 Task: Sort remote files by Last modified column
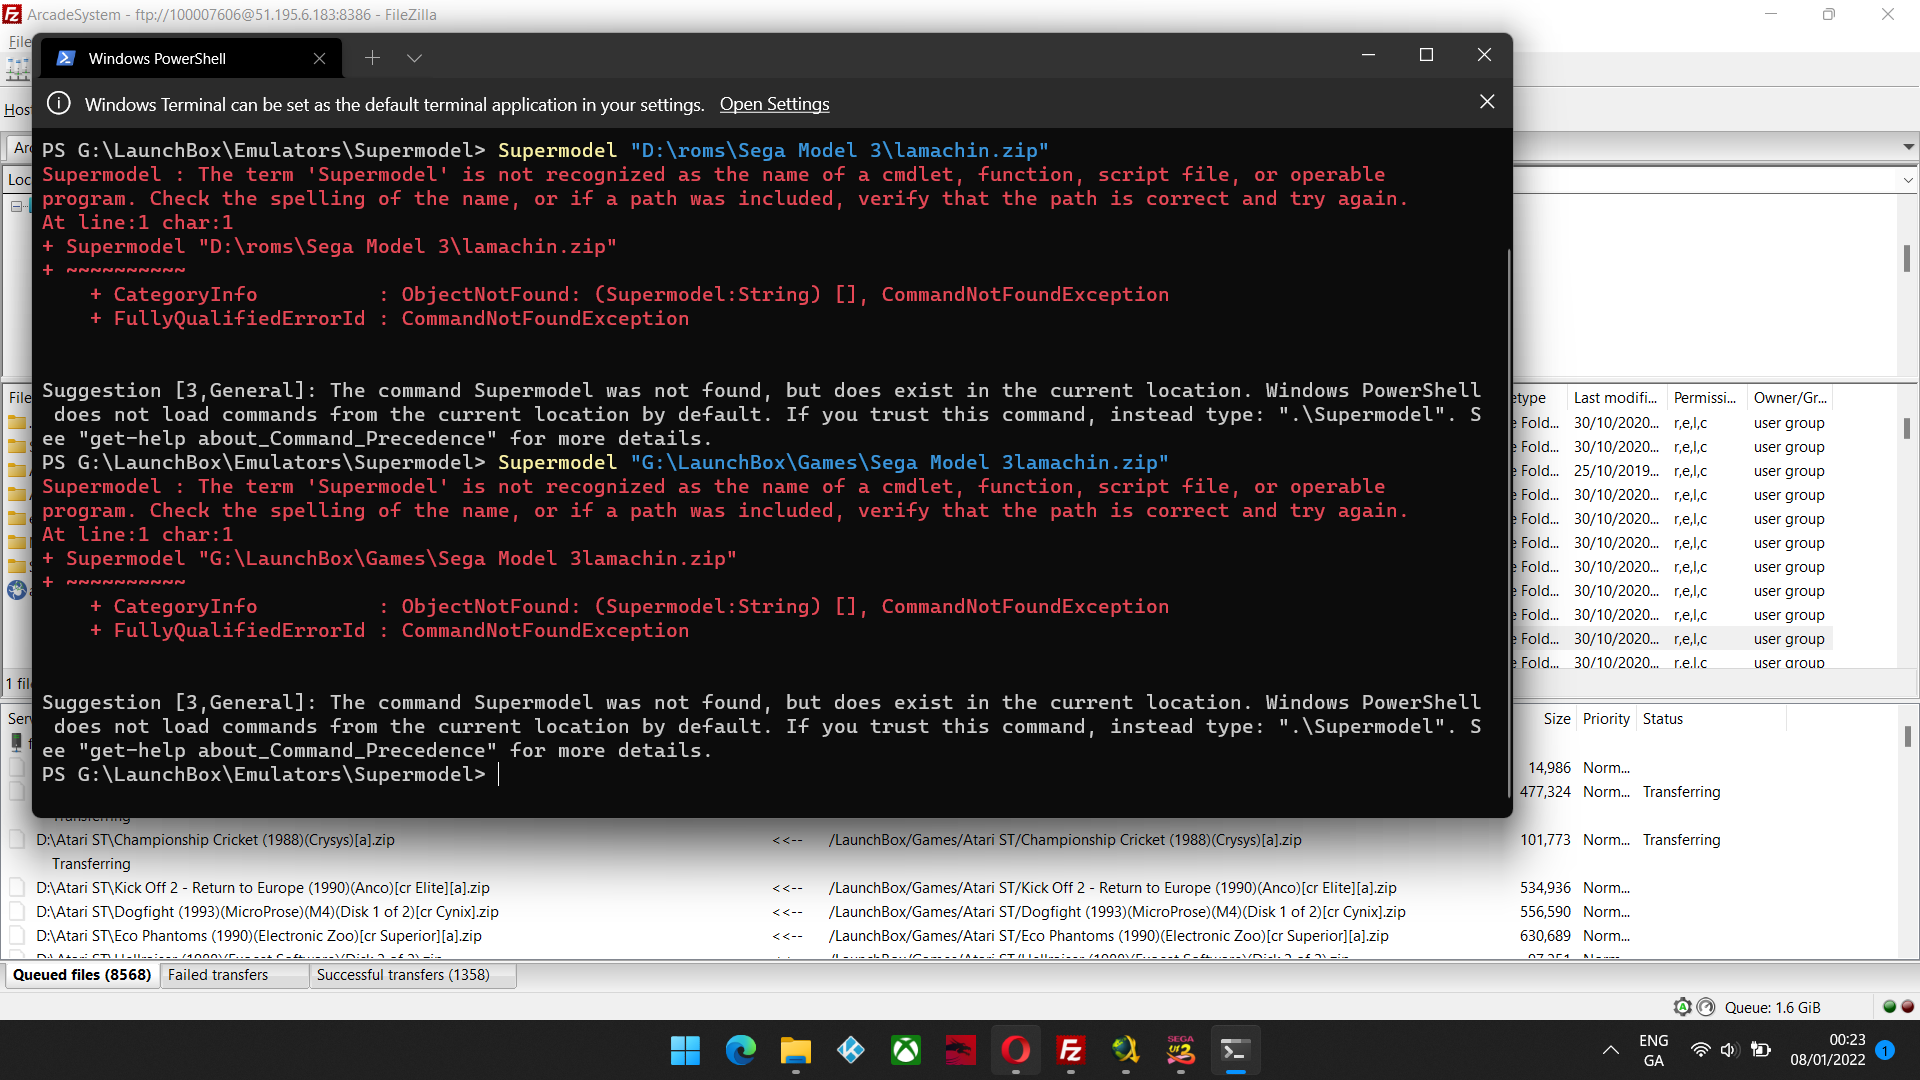1615,398
